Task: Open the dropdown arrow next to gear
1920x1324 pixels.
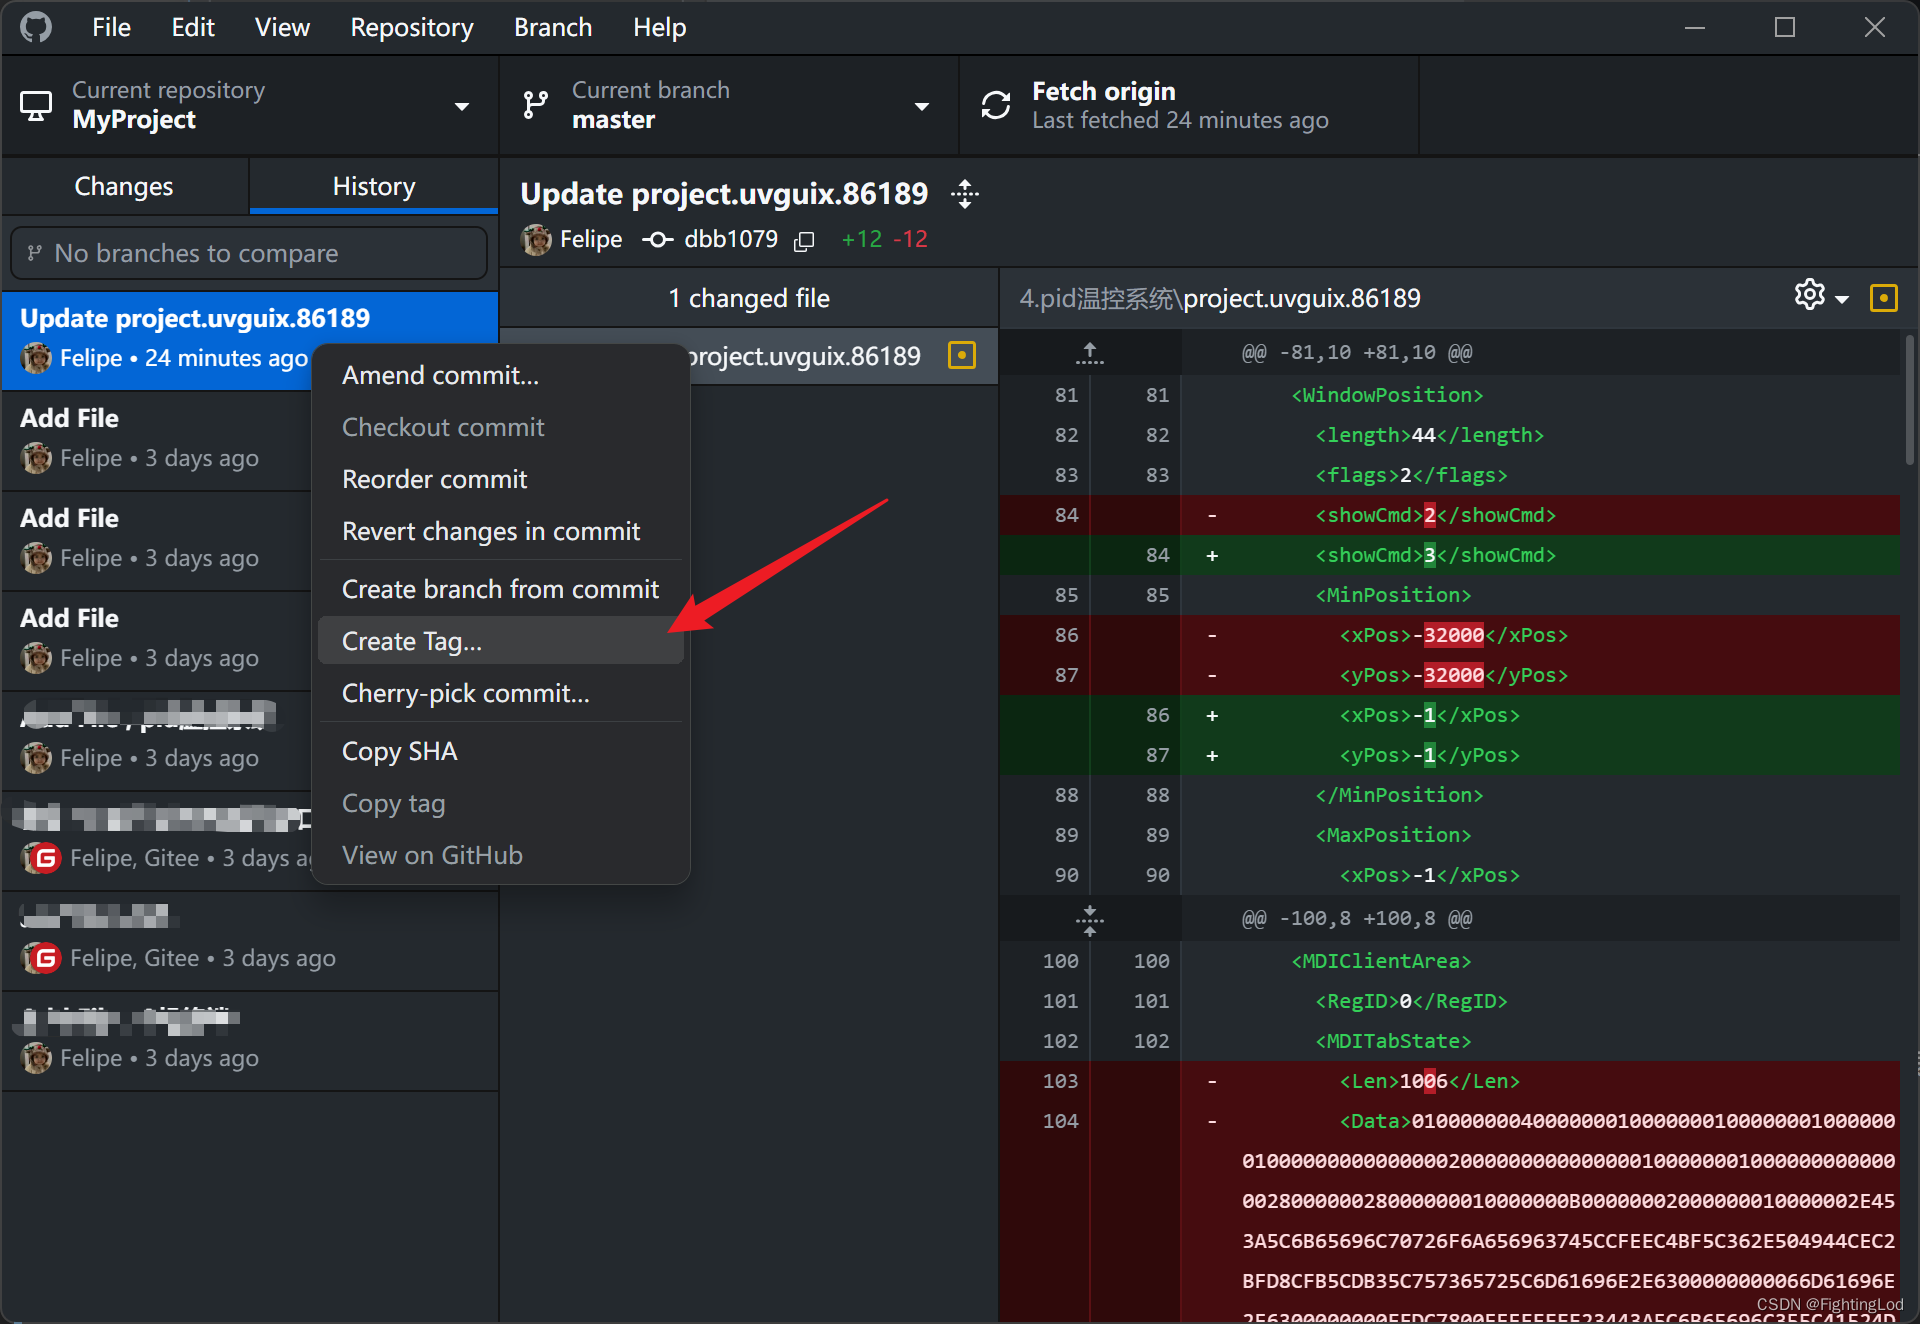Action: pyautogui.click(x=1842, y=299)
